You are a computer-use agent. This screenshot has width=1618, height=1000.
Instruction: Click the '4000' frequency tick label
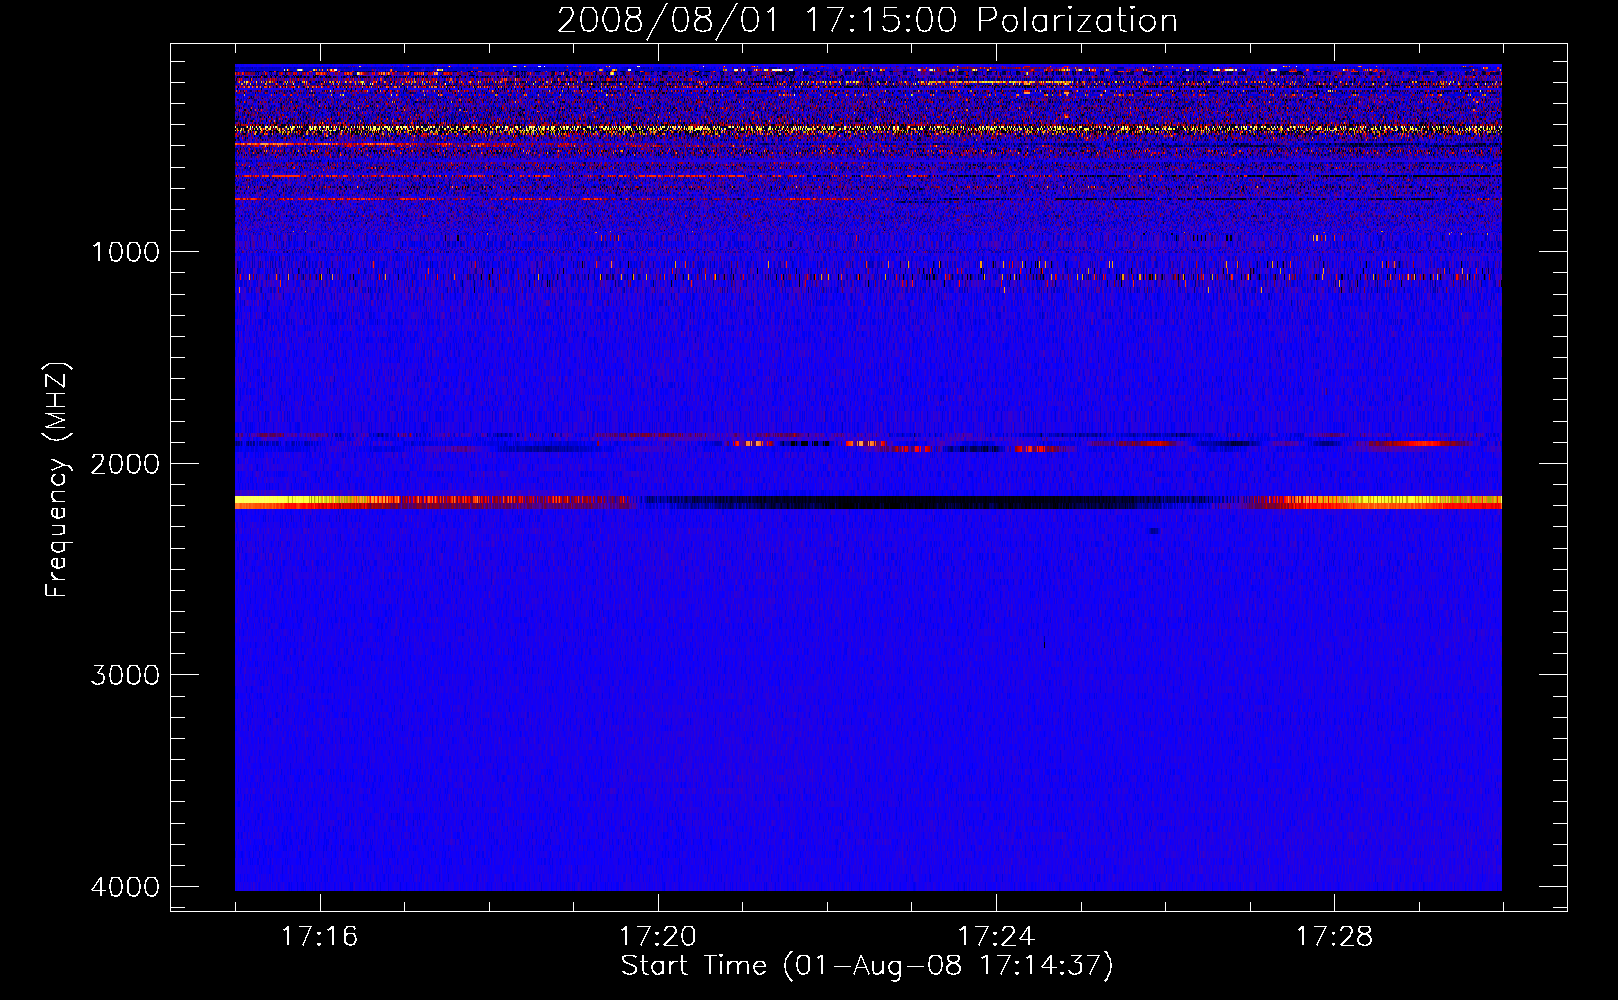tap(125, 887)
